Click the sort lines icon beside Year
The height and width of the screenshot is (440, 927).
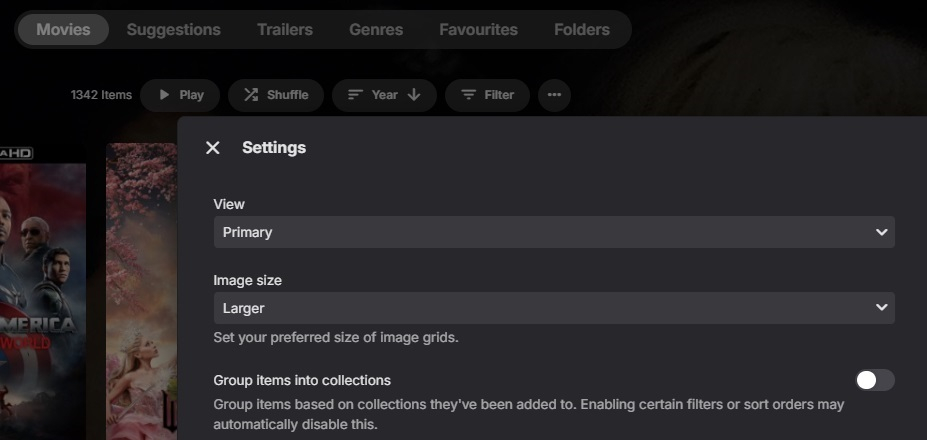tap(354, 95)
